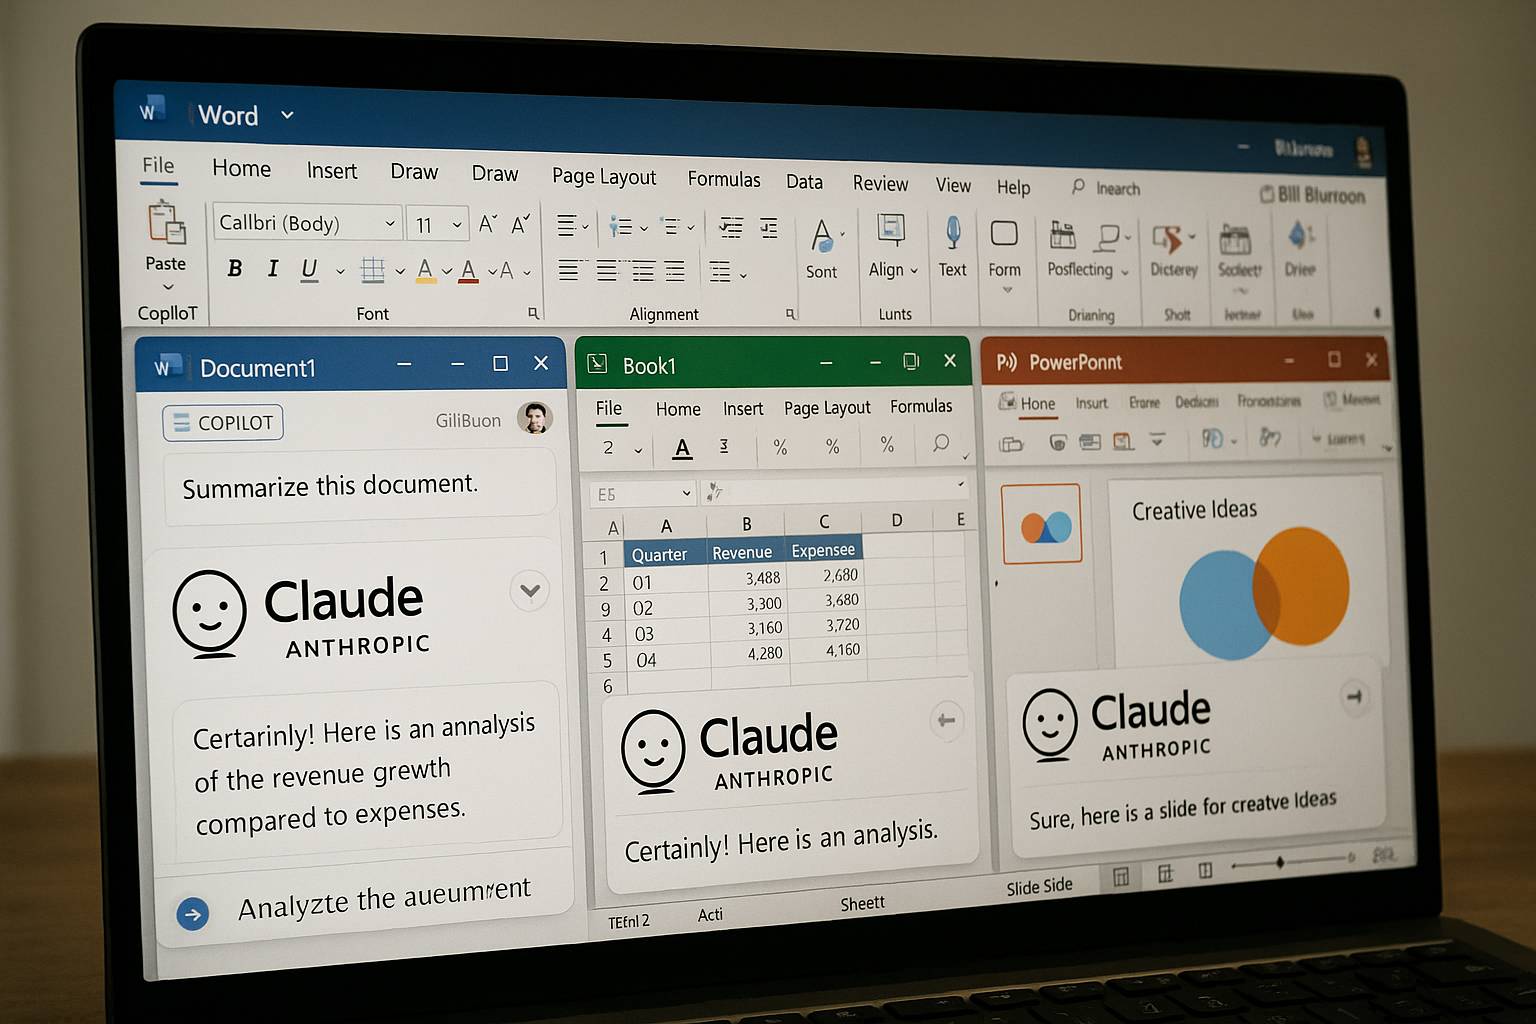This screenshot has height=1024, width=1536.
Task: Toggle align left in the Alignment group
Action: [x=568, y=270]
